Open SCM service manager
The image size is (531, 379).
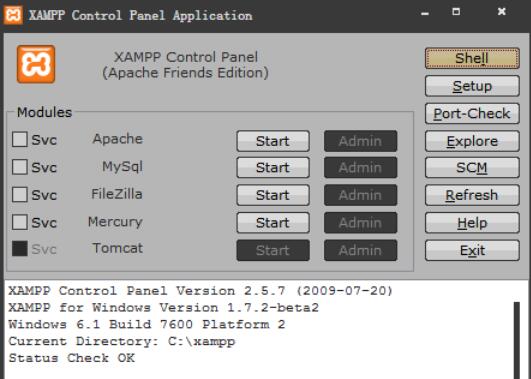point(472,168)
